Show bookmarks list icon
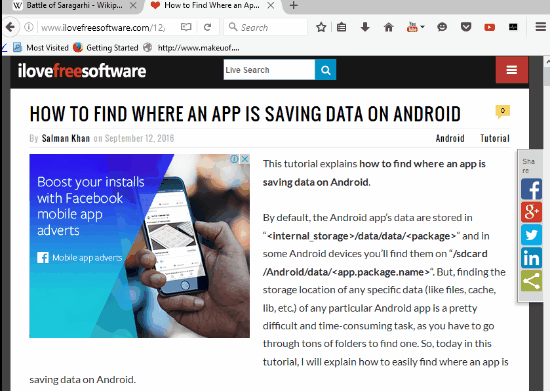Image resolution: width=550 pixels, height=391 pixels. 341,27
